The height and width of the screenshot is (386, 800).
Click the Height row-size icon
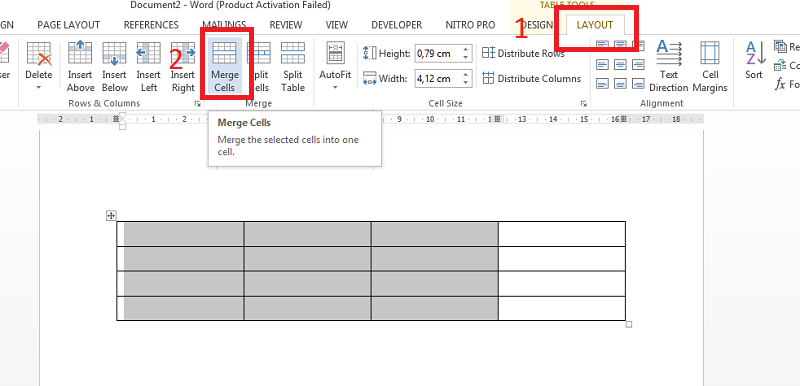point(369,53)
